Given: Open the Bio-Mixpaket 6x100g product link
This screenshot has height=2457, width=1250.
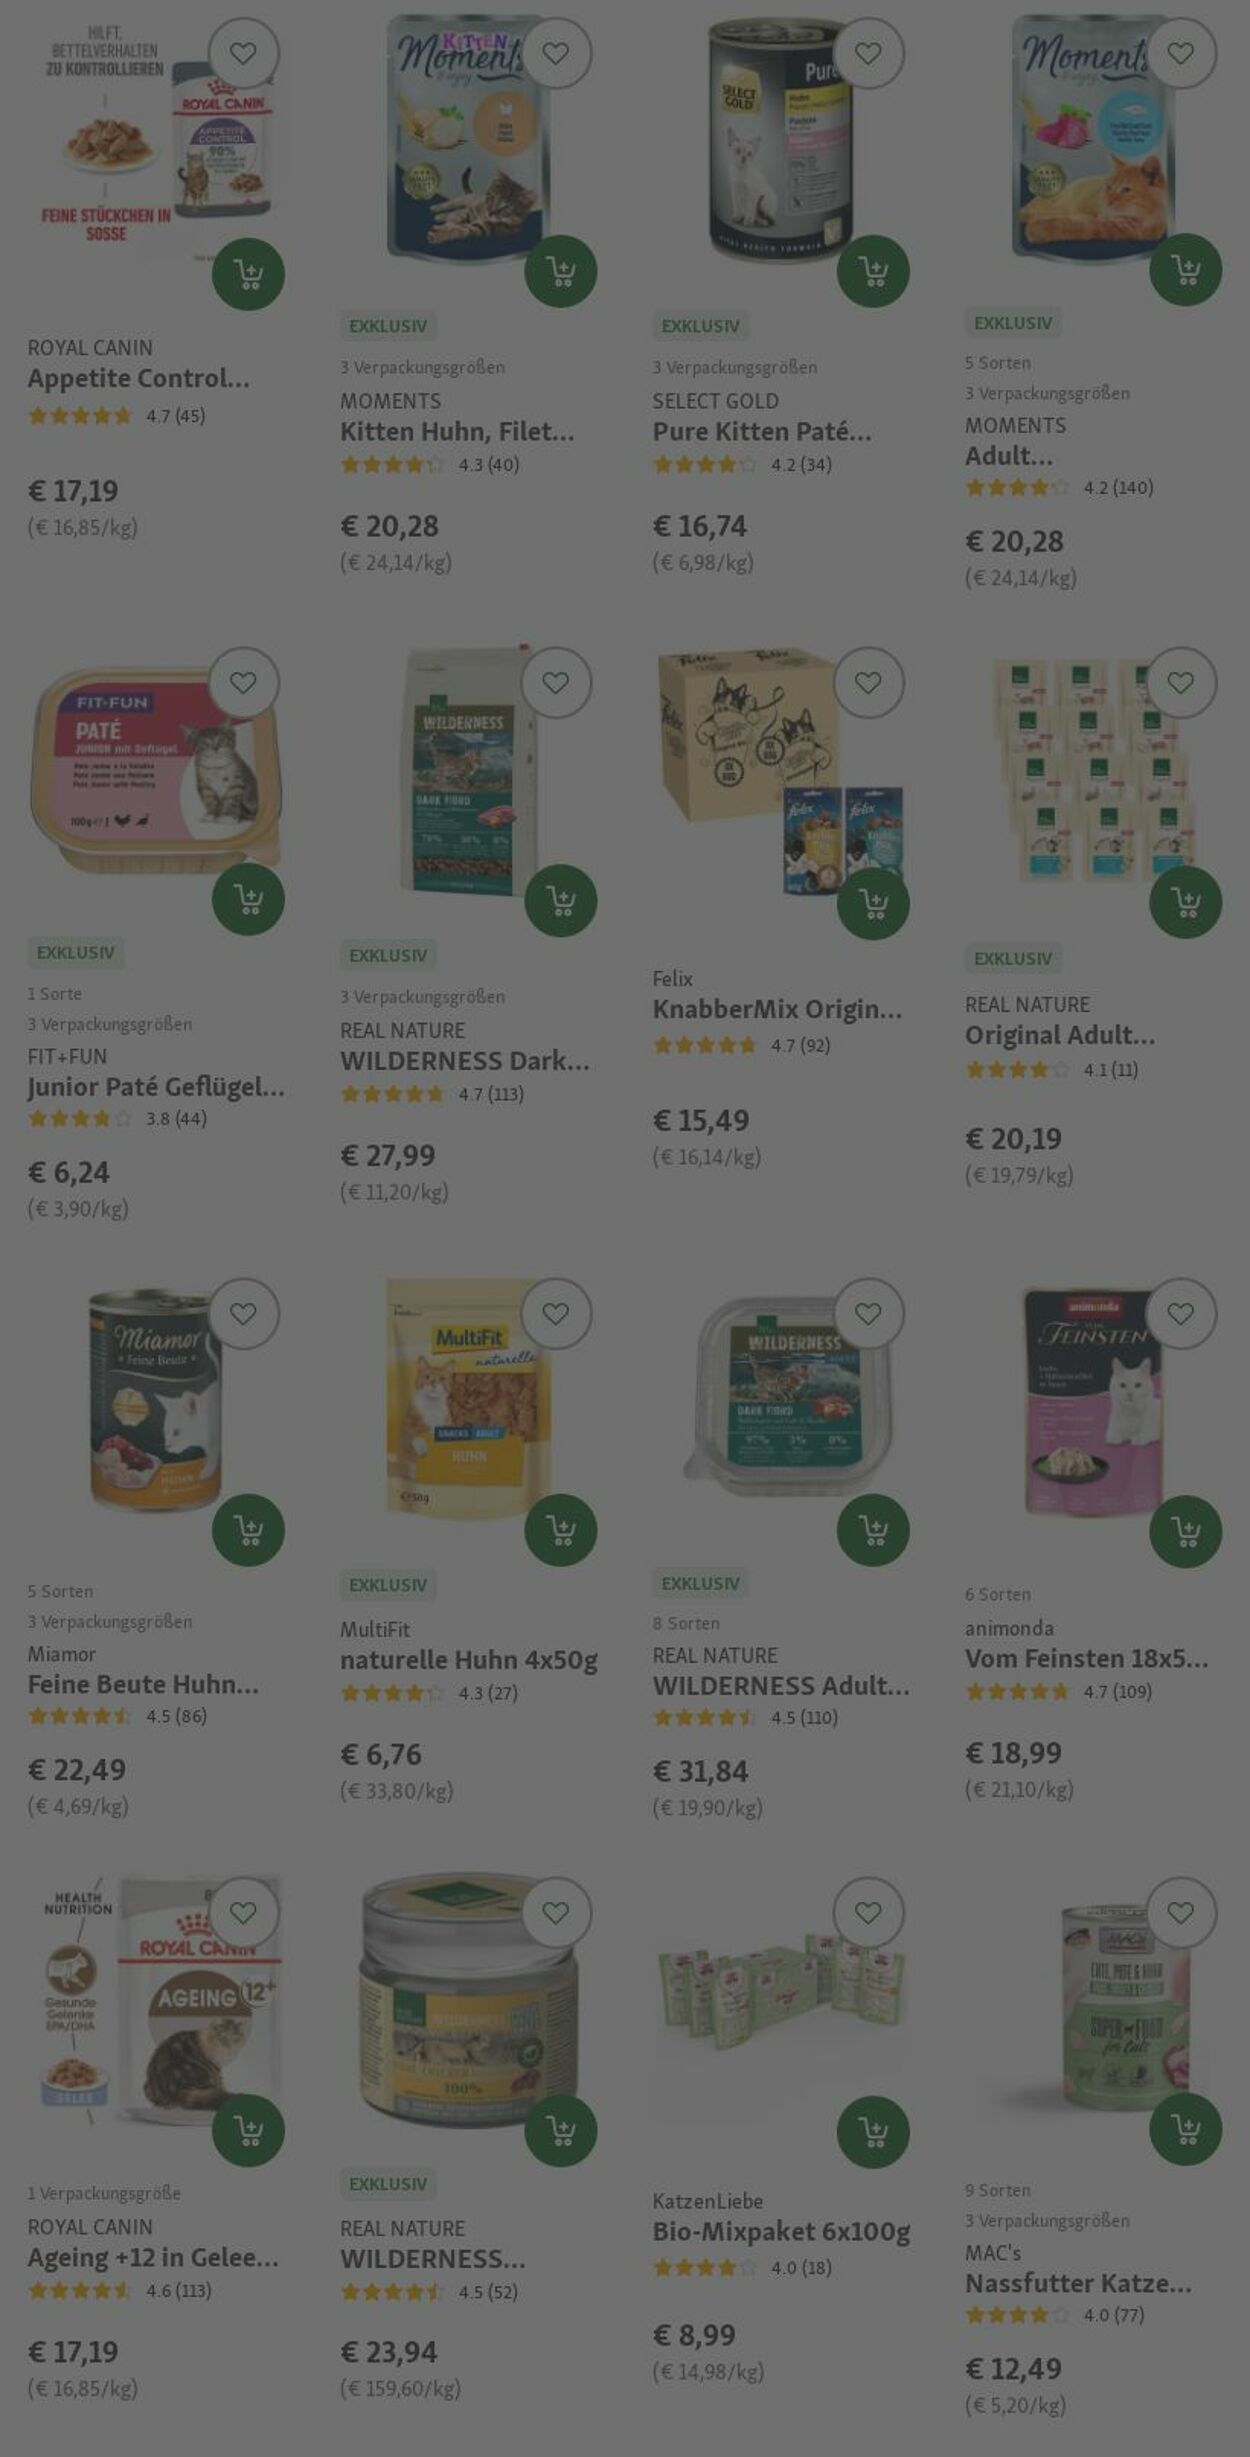Looking at the screenshot, I should pyautogui.click(x=781, y=2232).
